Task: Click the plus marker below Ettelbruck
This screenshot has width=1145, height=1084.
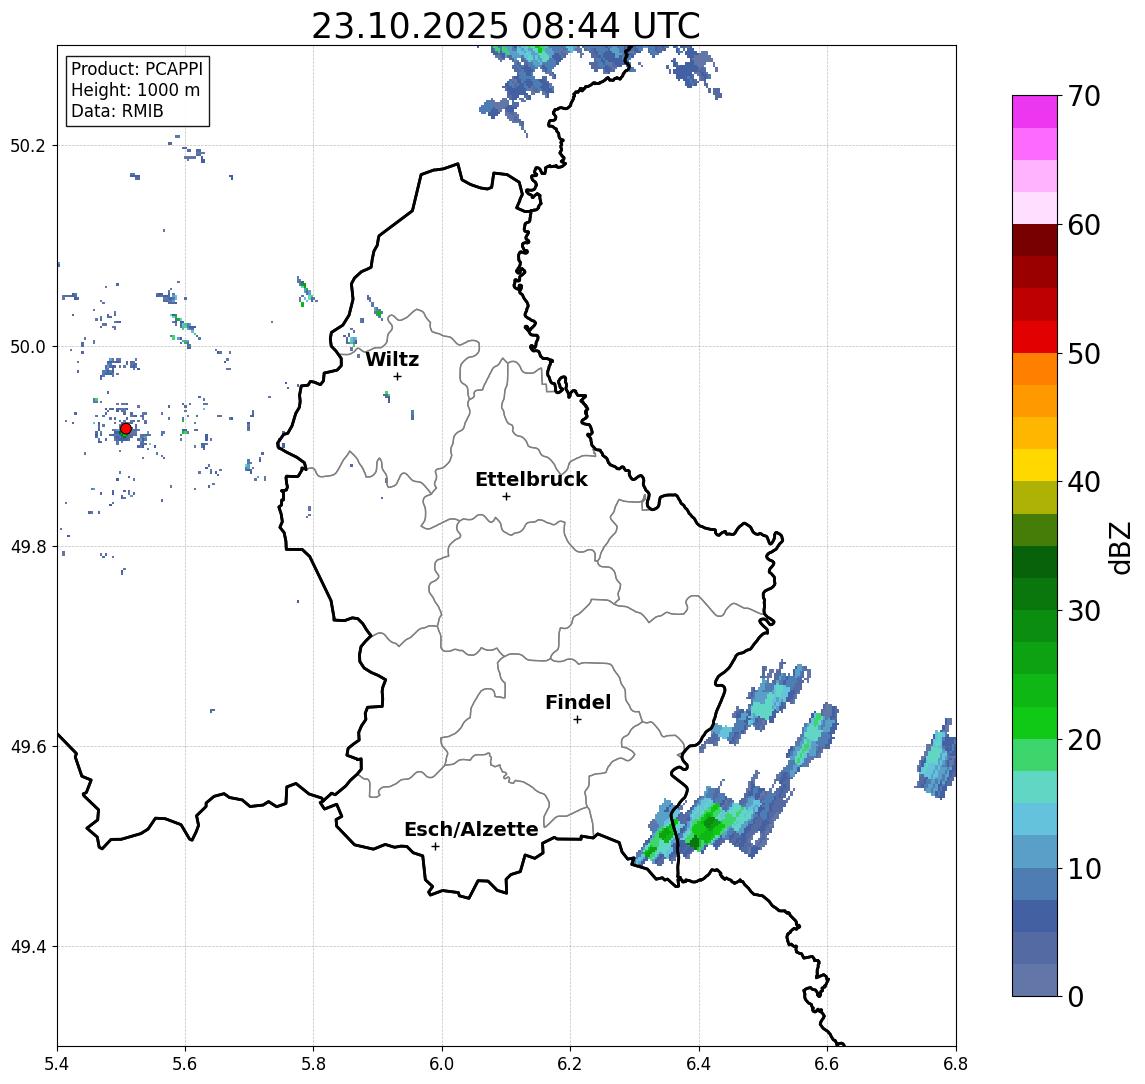Action: click(x=506, y=497)
